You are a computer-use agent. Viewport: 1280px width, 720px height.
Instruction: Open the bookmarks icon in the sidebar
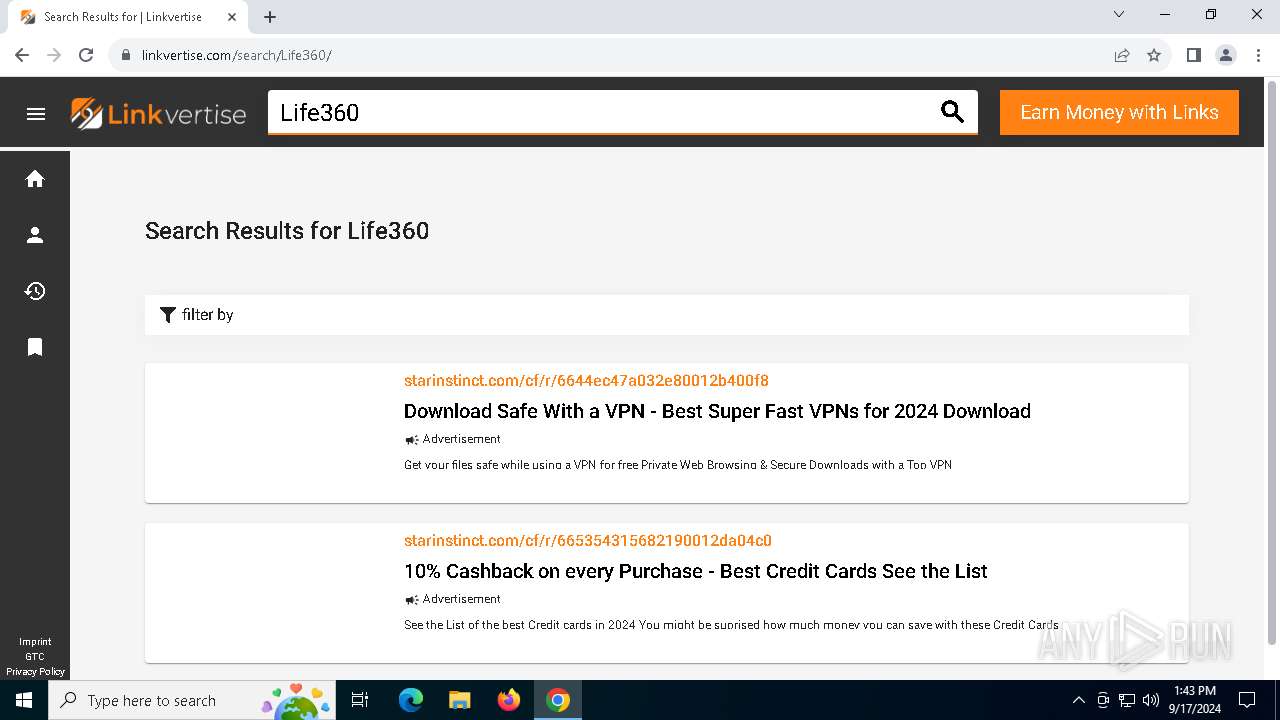click(x=35, y=347)
